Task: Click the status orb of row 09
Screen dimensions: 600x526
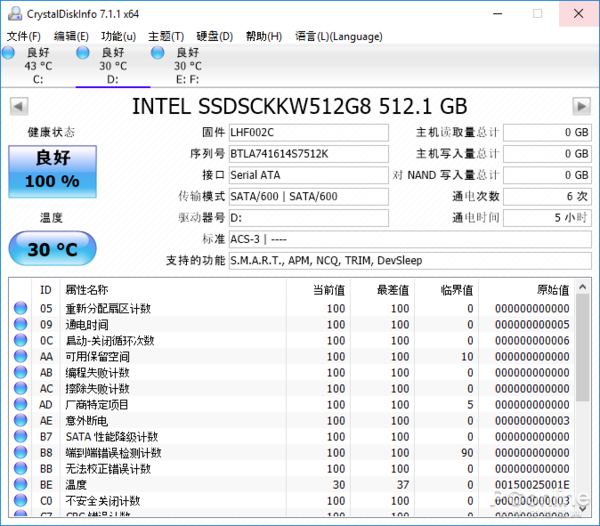Action: click(21, 324)
